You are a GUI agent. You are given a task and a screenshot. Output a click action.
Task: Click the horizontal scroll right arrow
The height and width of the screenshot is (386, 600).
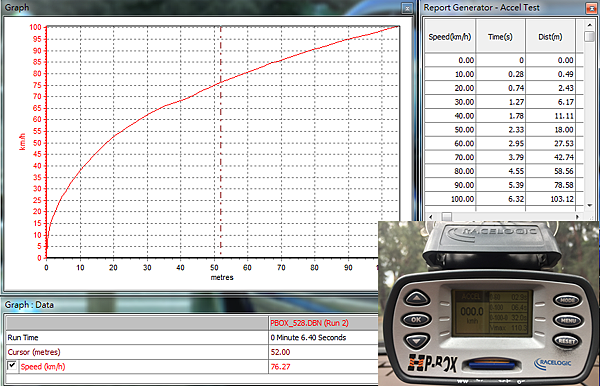coord(577,217)
